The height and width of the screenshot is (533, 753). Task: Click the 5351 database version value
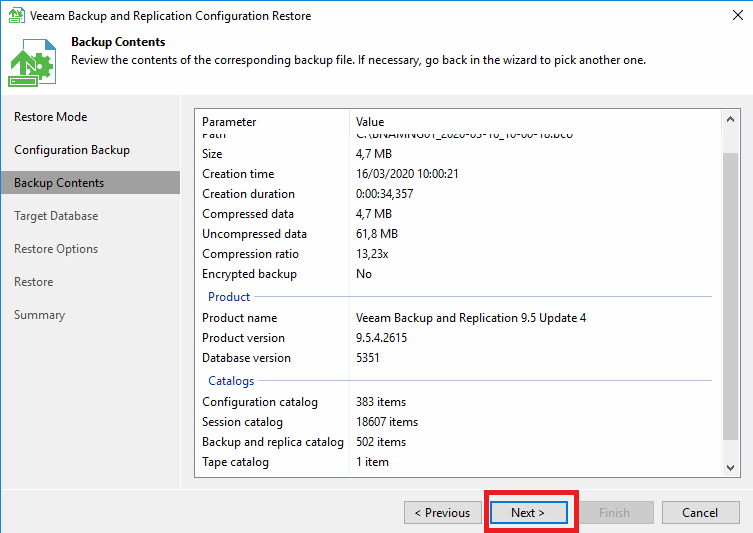click(367, 358)
